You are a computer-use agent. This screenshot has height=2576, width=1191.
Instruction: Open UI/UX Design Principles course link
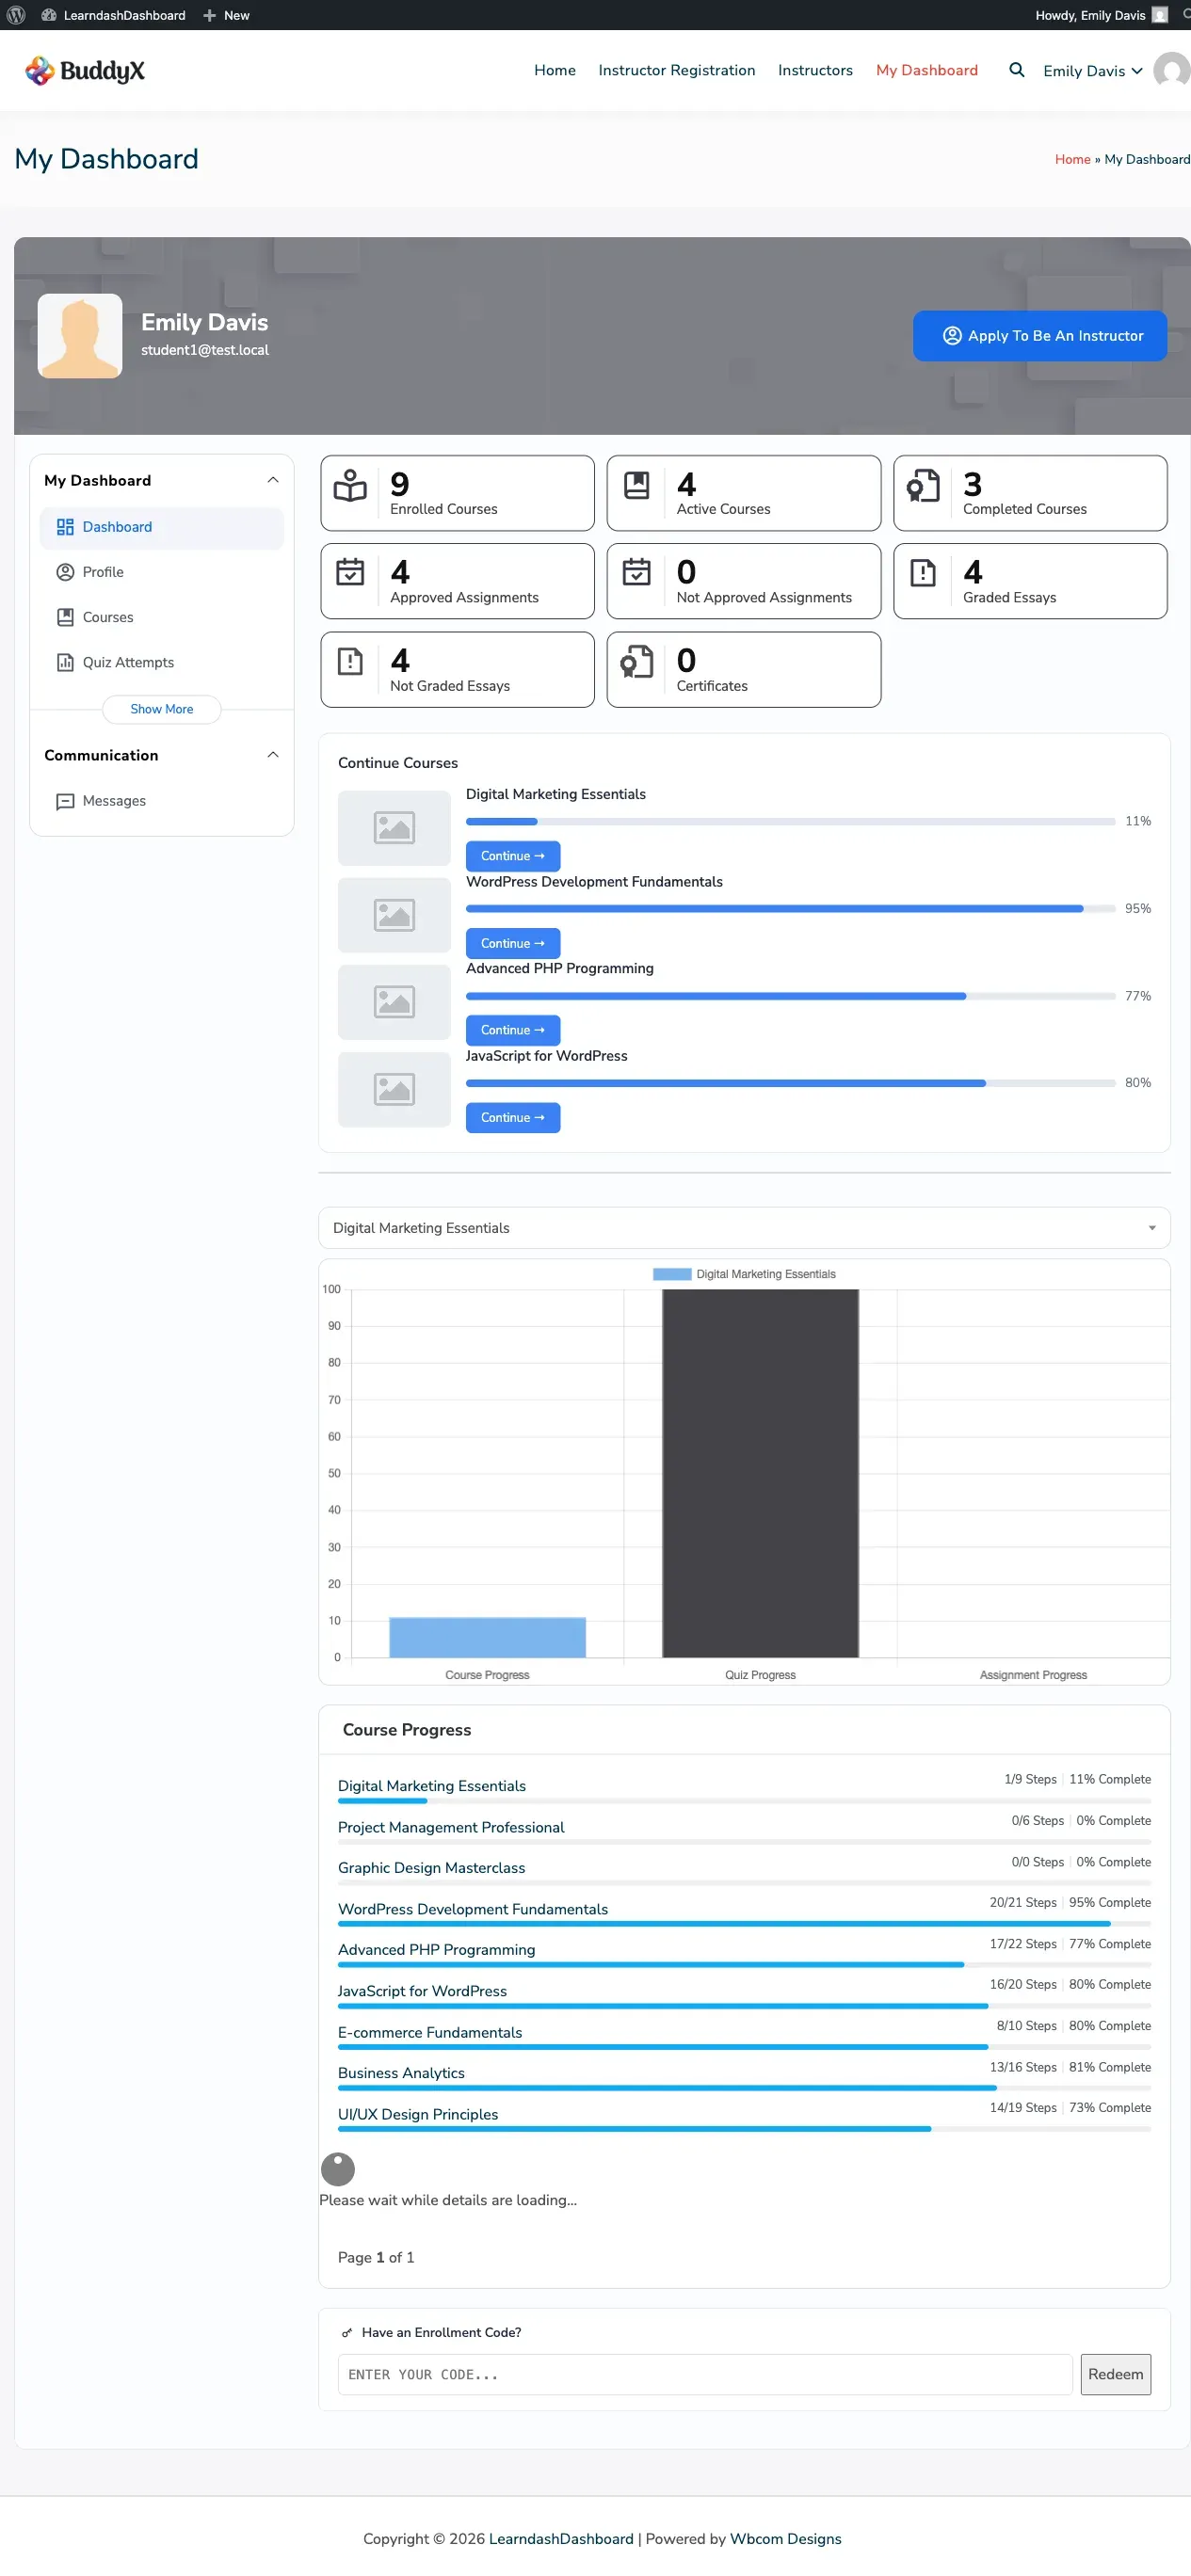click(418, 2114)
